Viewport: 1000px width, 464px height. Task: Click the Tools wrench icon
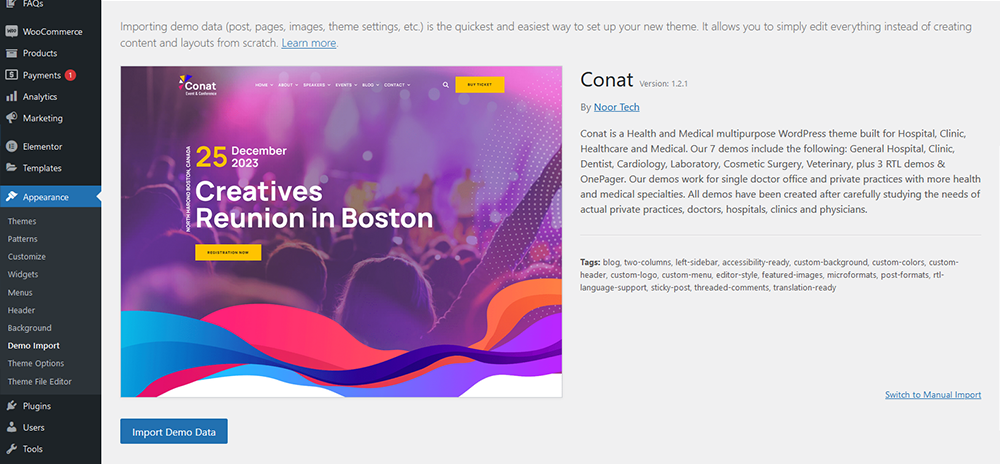tap(11, 449)
